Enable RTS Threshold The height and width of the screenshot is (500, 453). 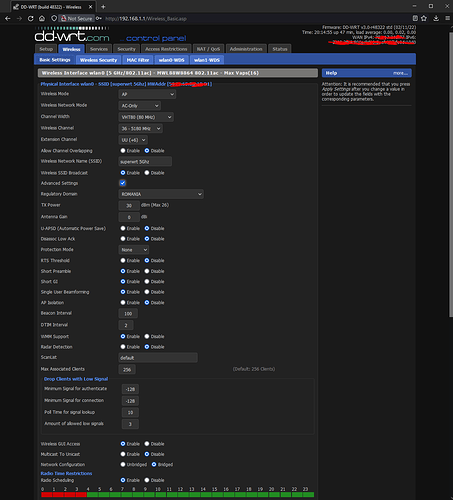pos(123,260)
